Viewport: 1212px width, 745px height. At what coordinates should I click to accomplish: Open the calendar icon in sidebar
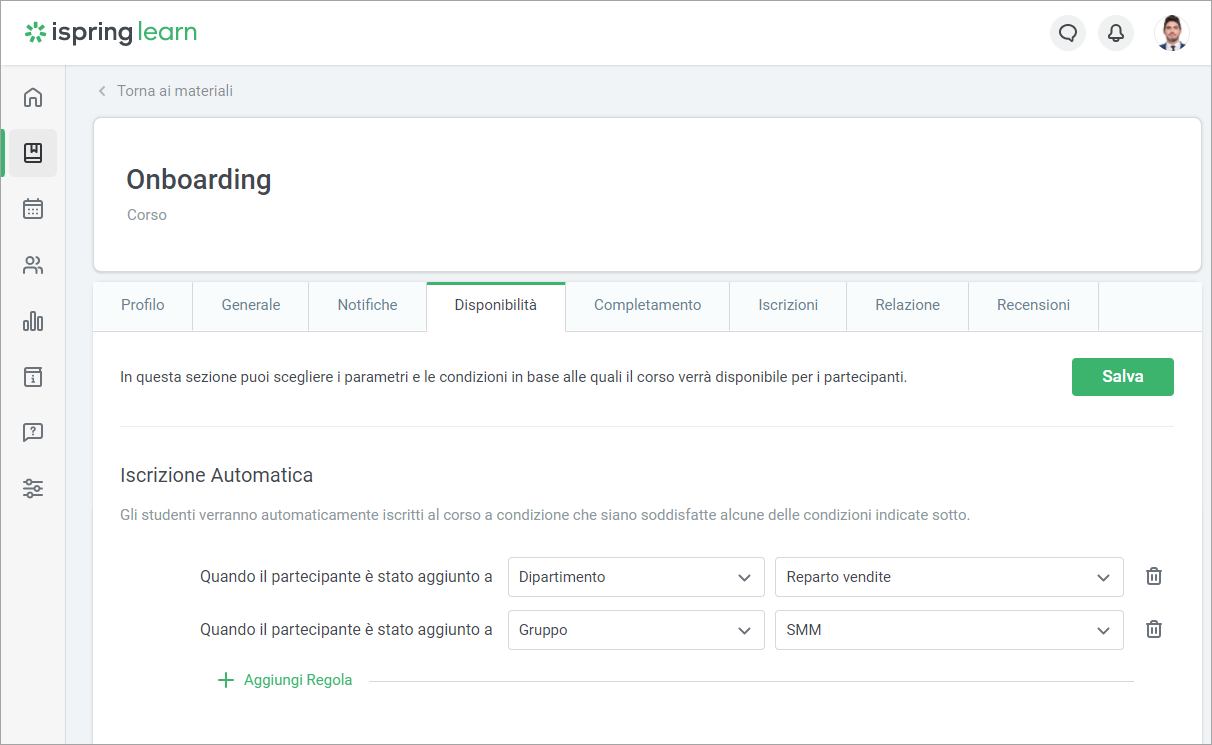(33, 209)
